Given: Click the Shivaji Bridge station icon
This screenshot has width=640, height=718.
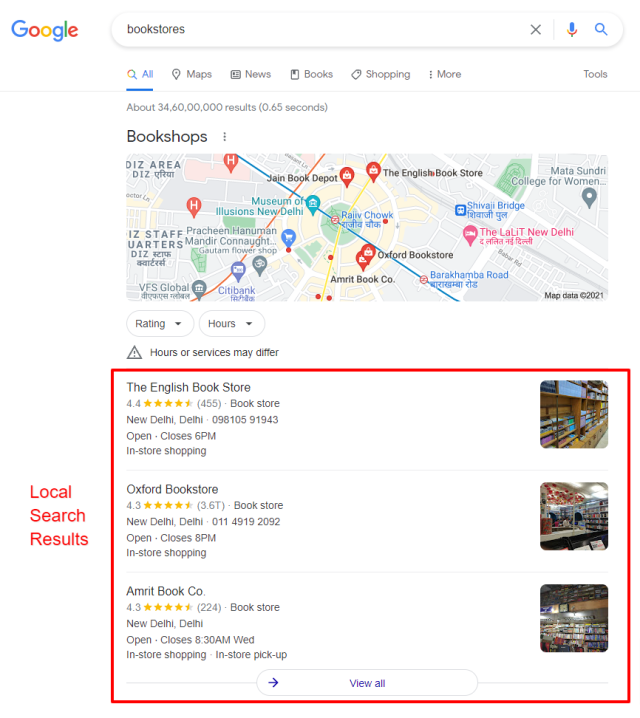Looking at the screenshot, I should (460, 210).
